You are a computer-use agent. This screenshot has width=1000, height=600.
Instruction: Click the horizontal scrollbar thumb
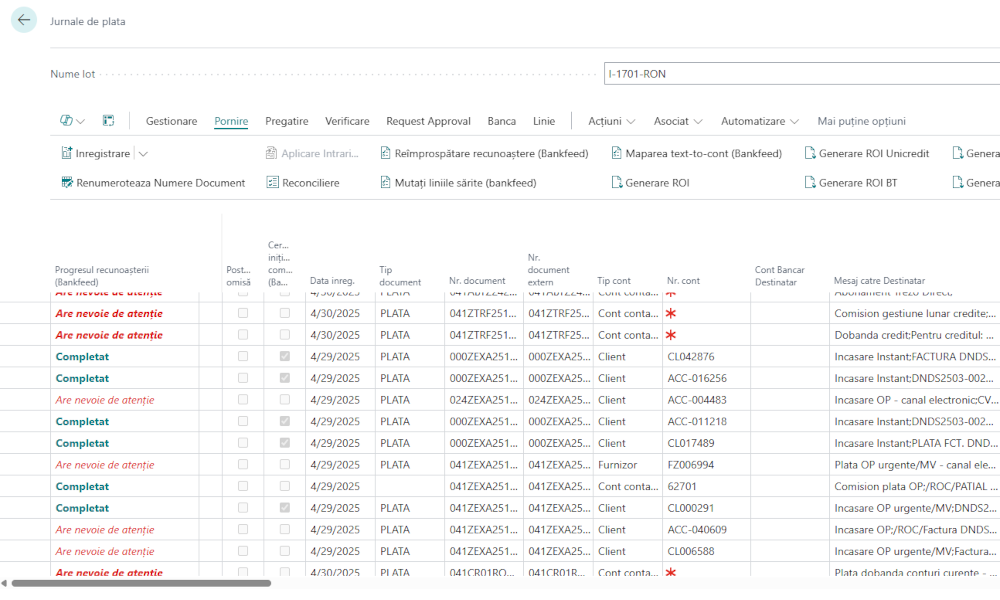[142, 583]
